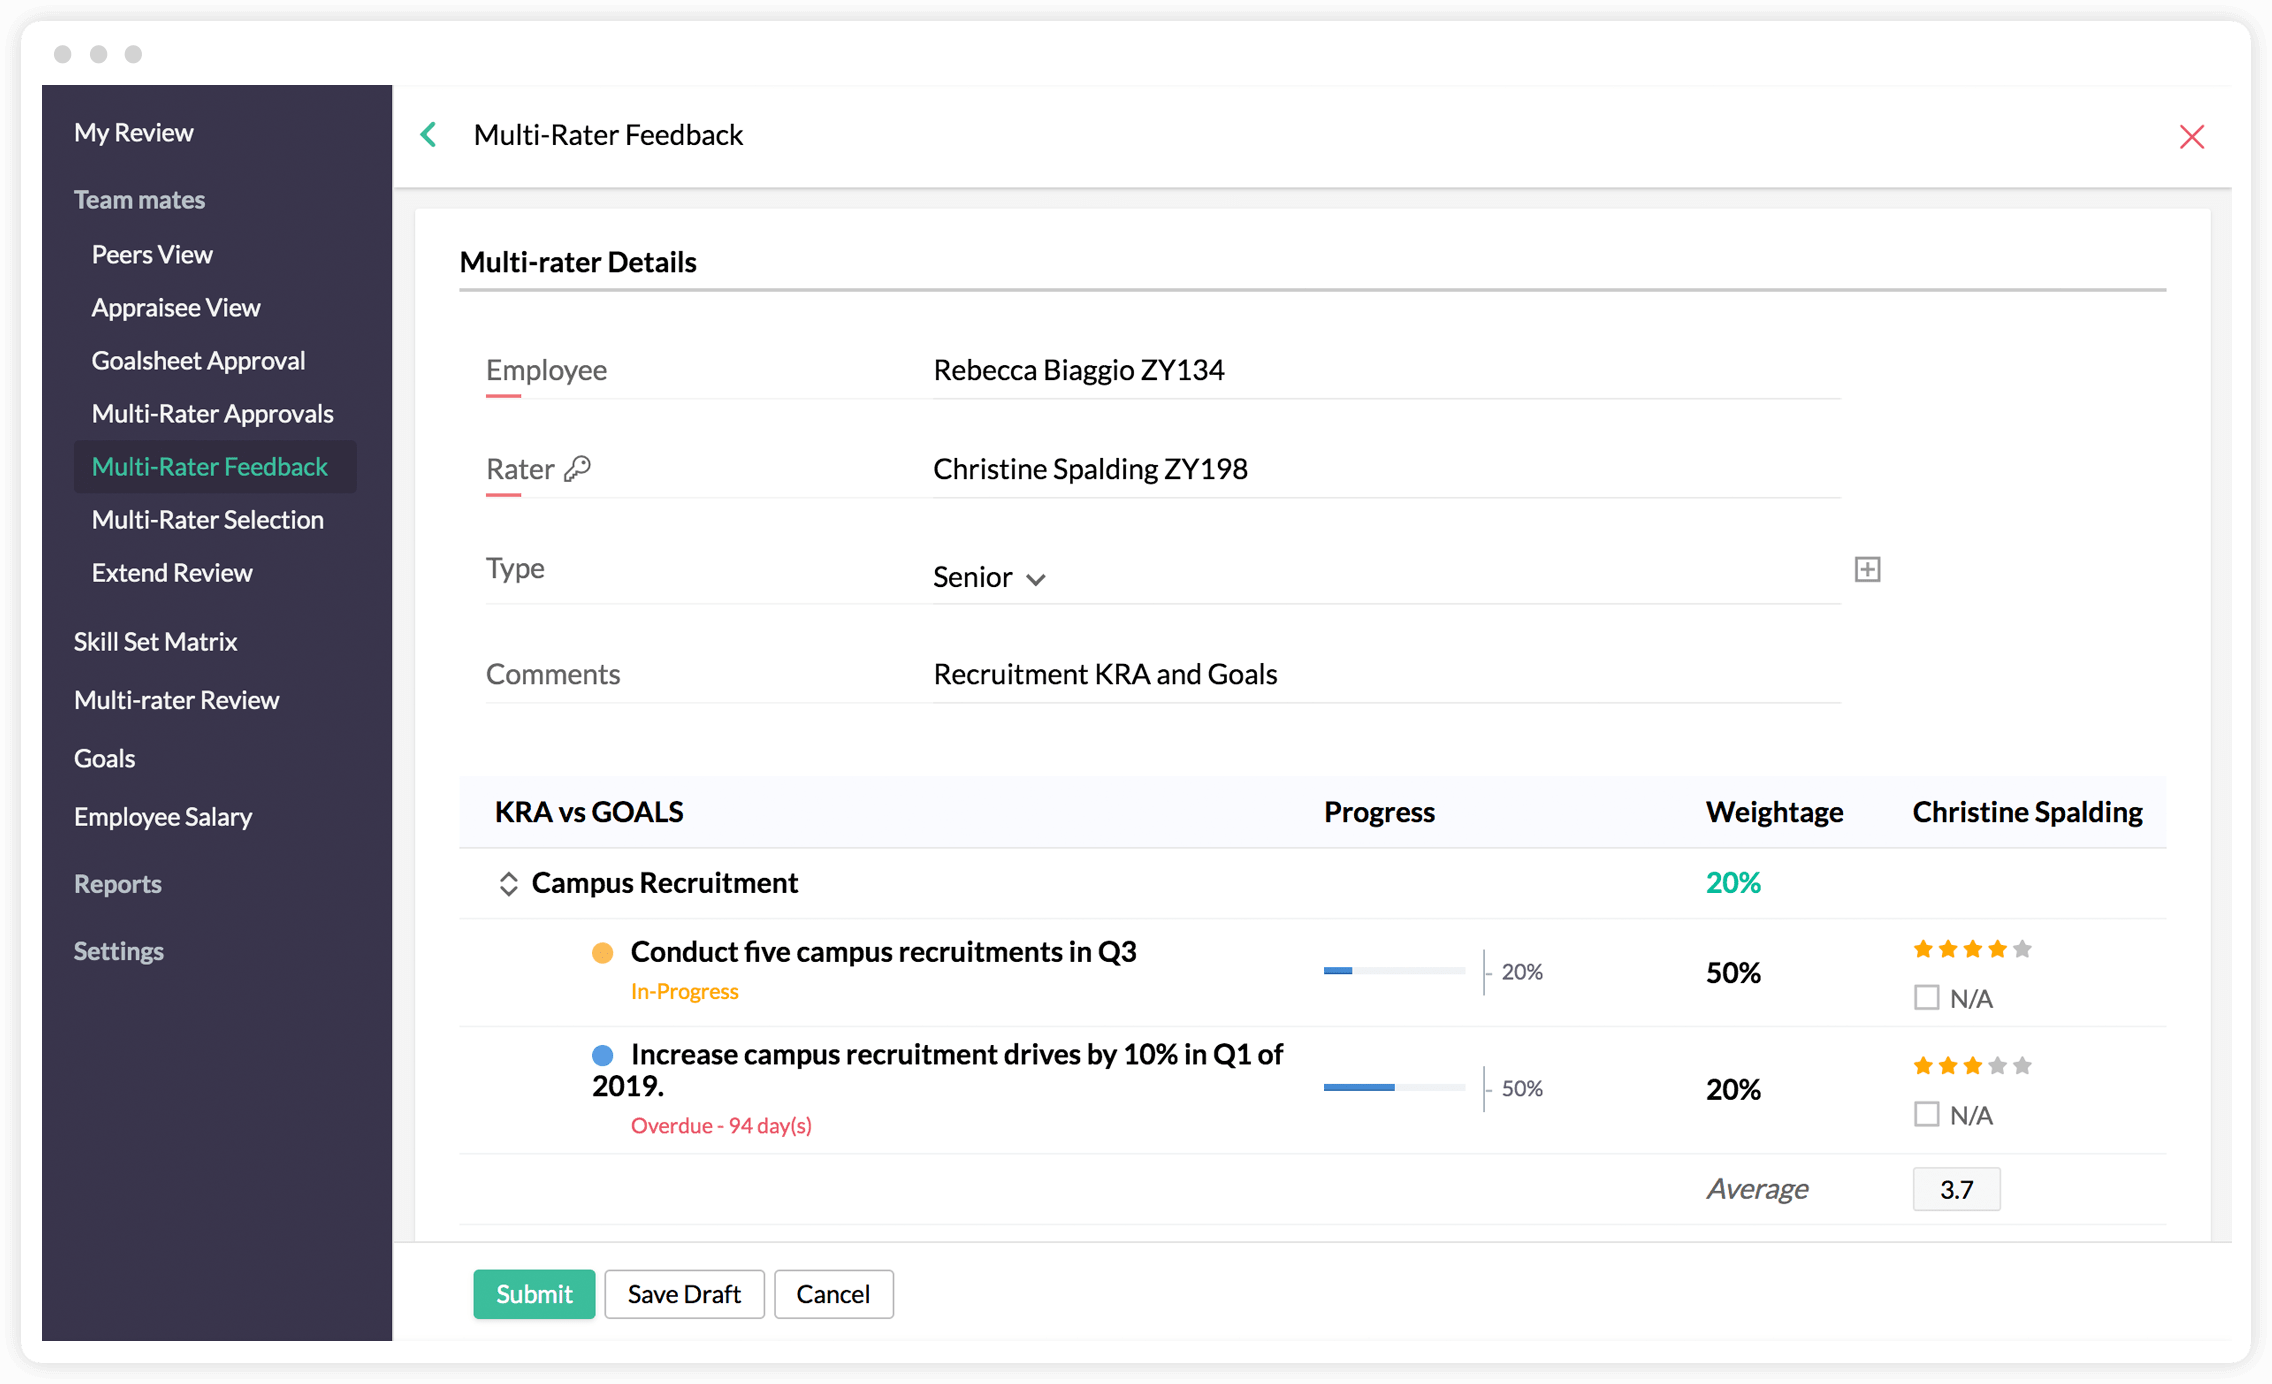
Task: Click the Weightage column header
Action: (x=1774, y=812)
